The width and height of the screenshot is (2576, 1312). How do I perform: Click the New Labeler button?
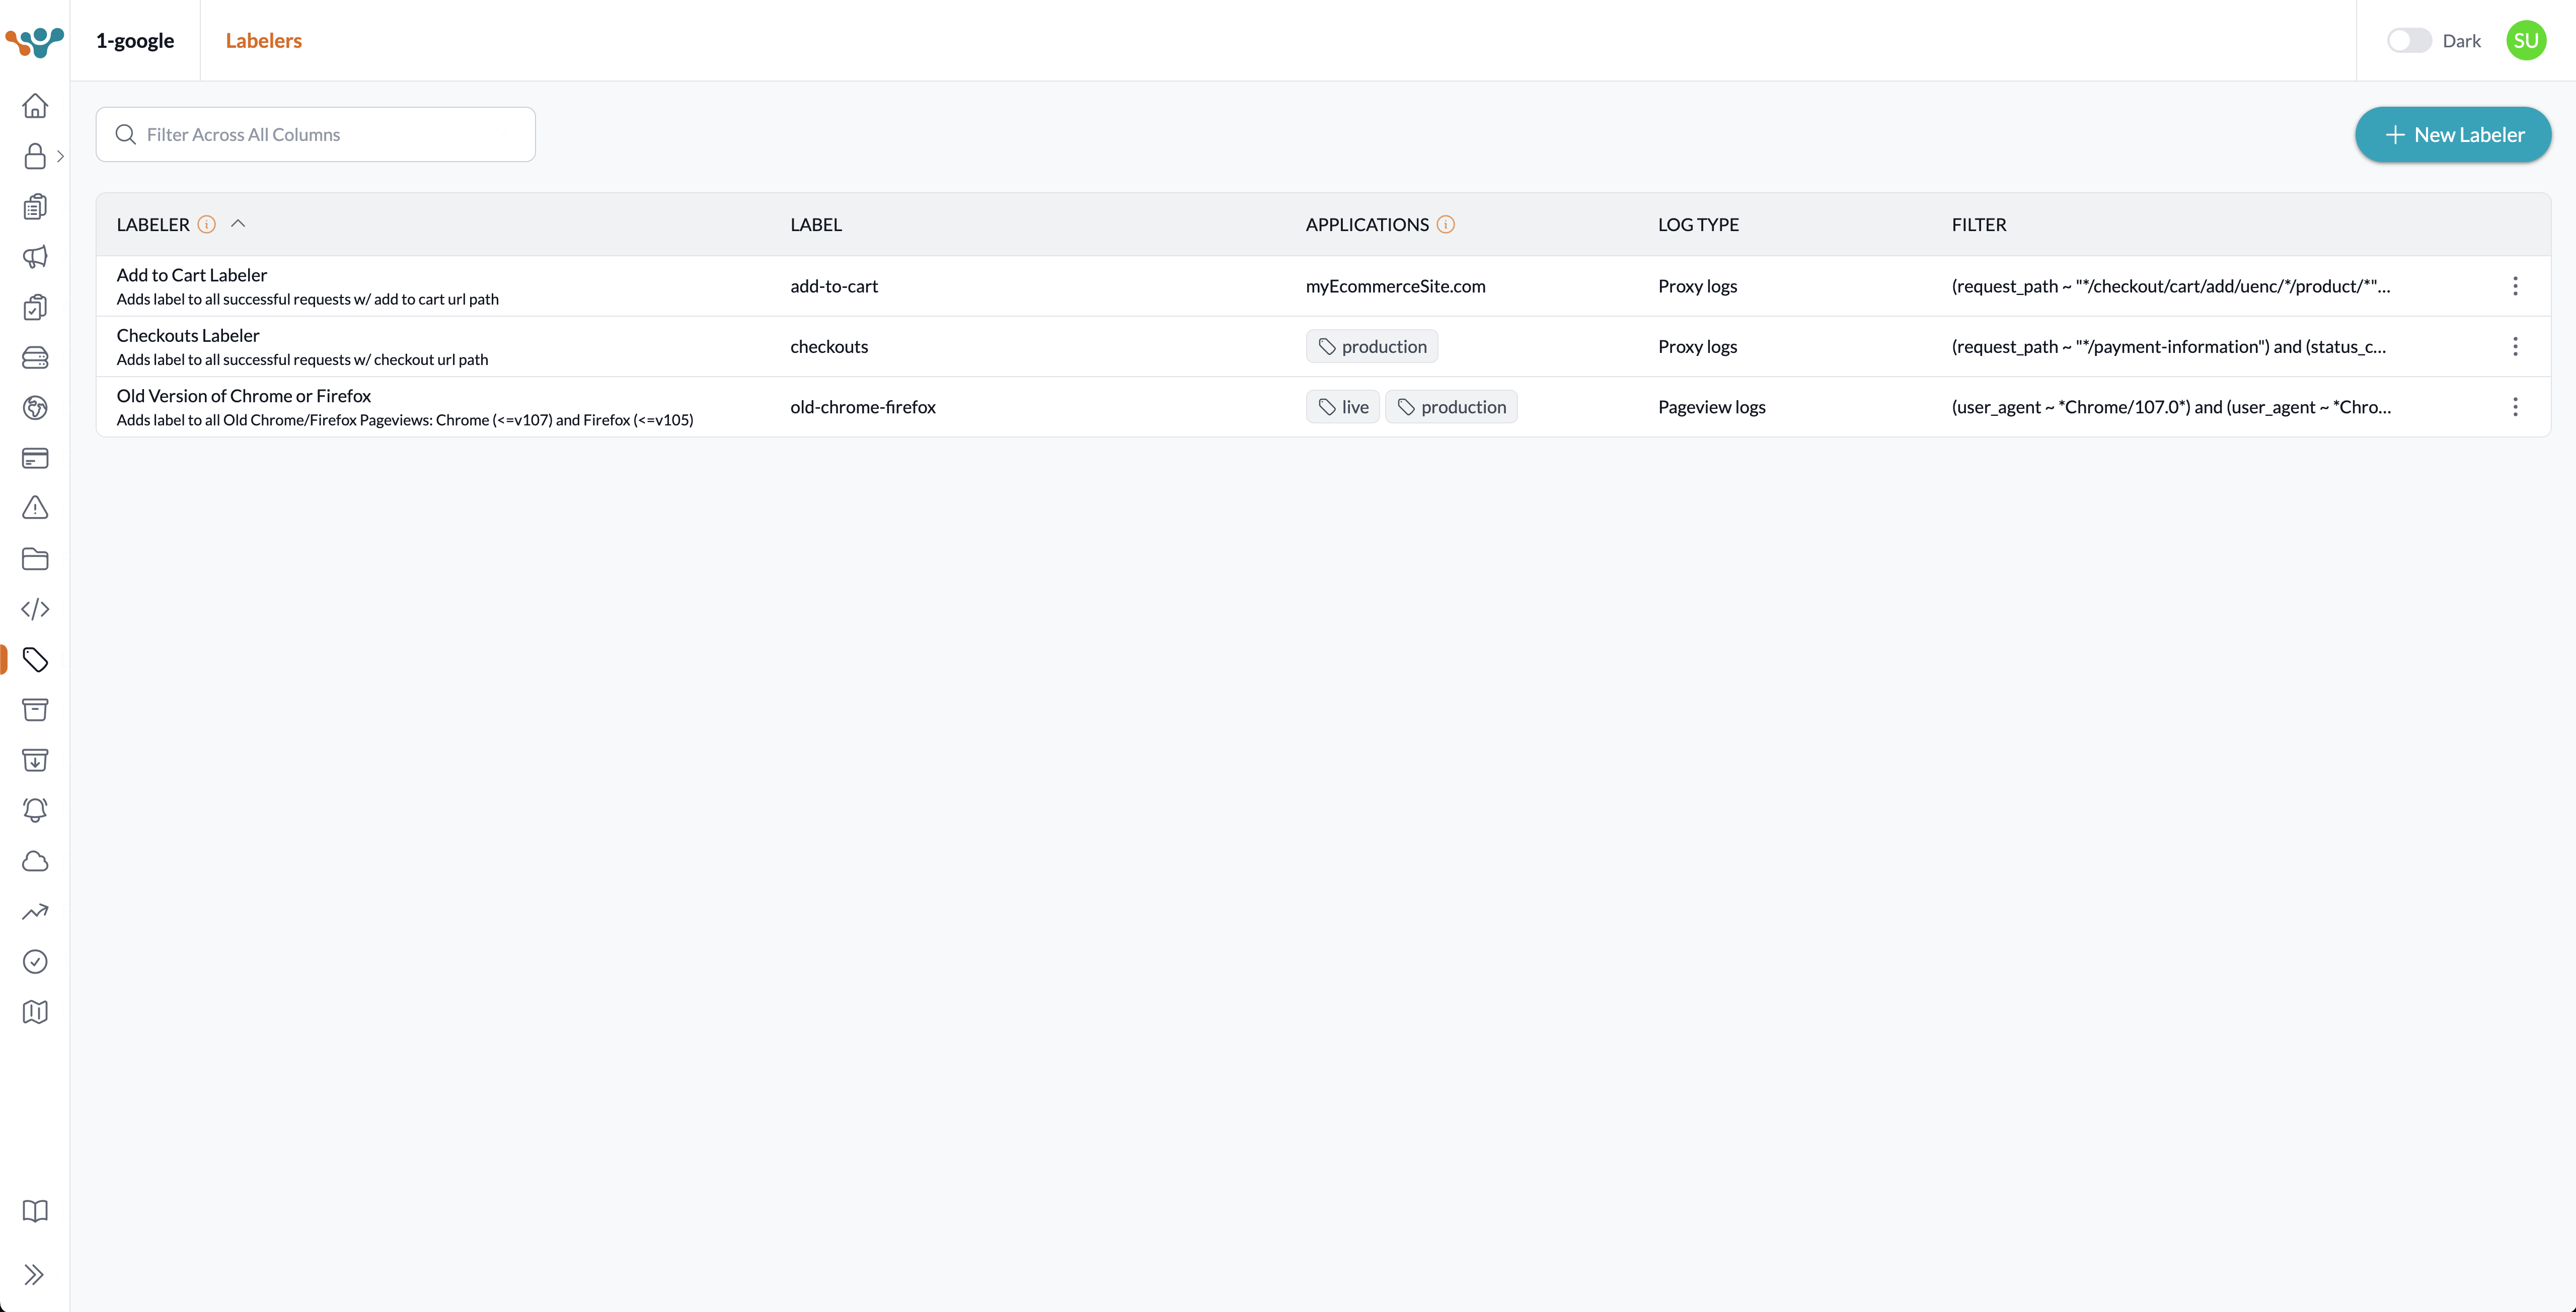pos(2453,135)
